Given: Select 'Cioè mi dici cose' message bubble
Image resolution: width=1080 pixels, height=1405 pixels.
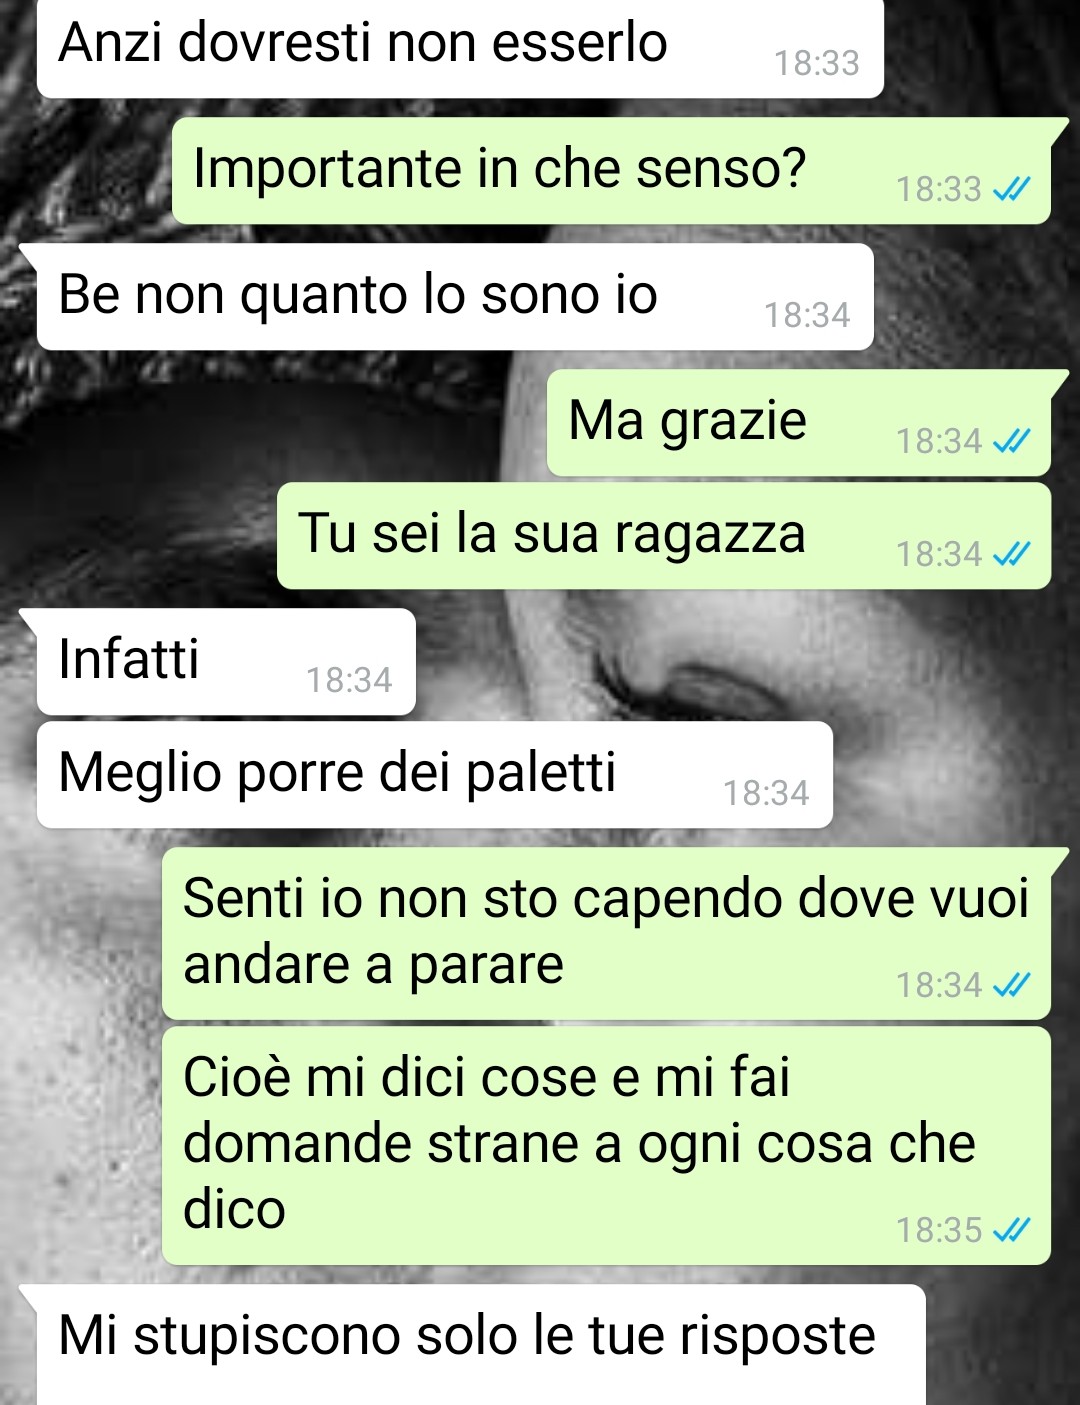Looking at the screenshot, I should coord(606,1146).
